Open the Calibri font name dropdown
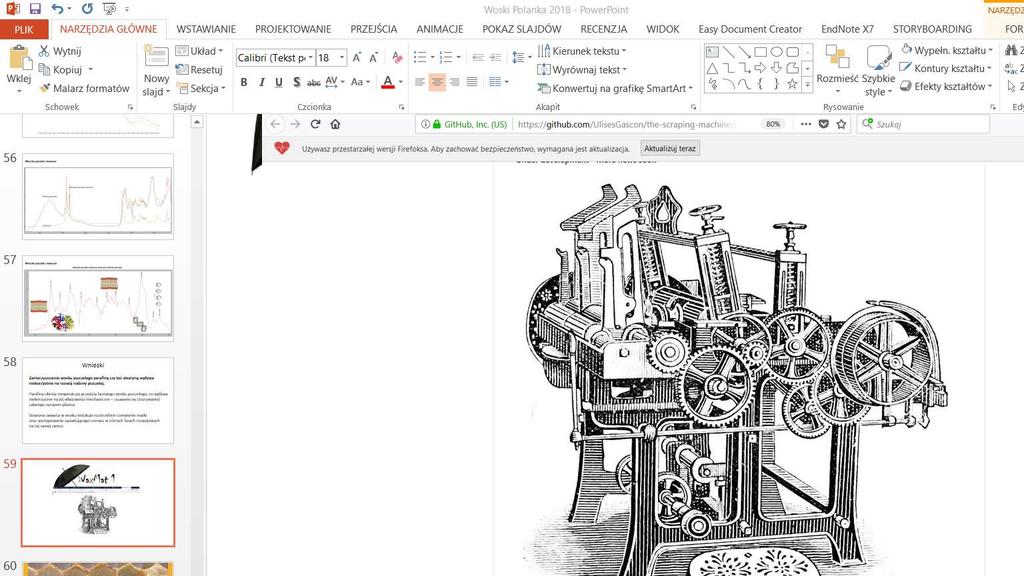The image size is (1024, 576). [310, 58]
